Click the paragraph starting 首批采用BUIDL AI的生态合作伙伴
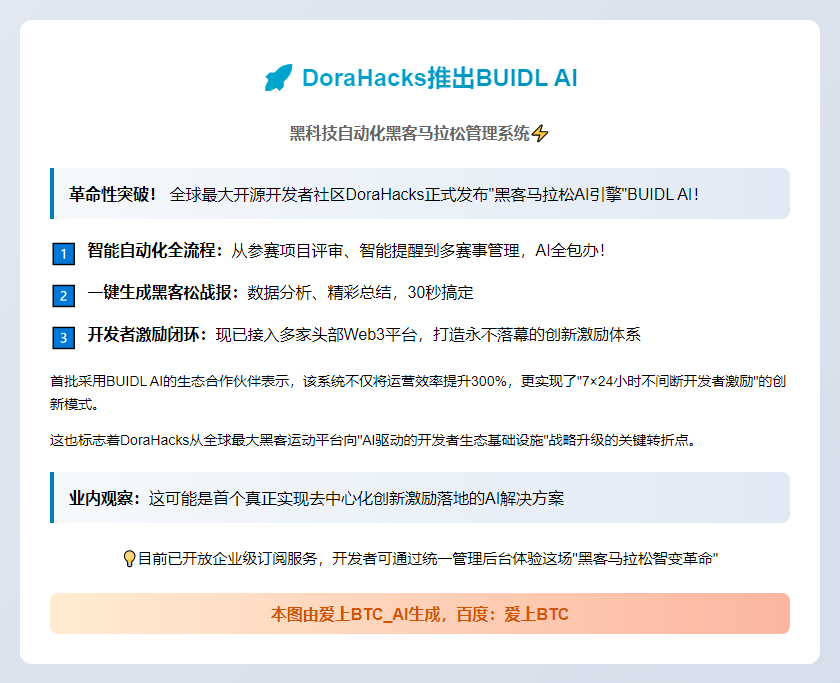This screenshot has width=840, height=683. [x=418, y=393]
